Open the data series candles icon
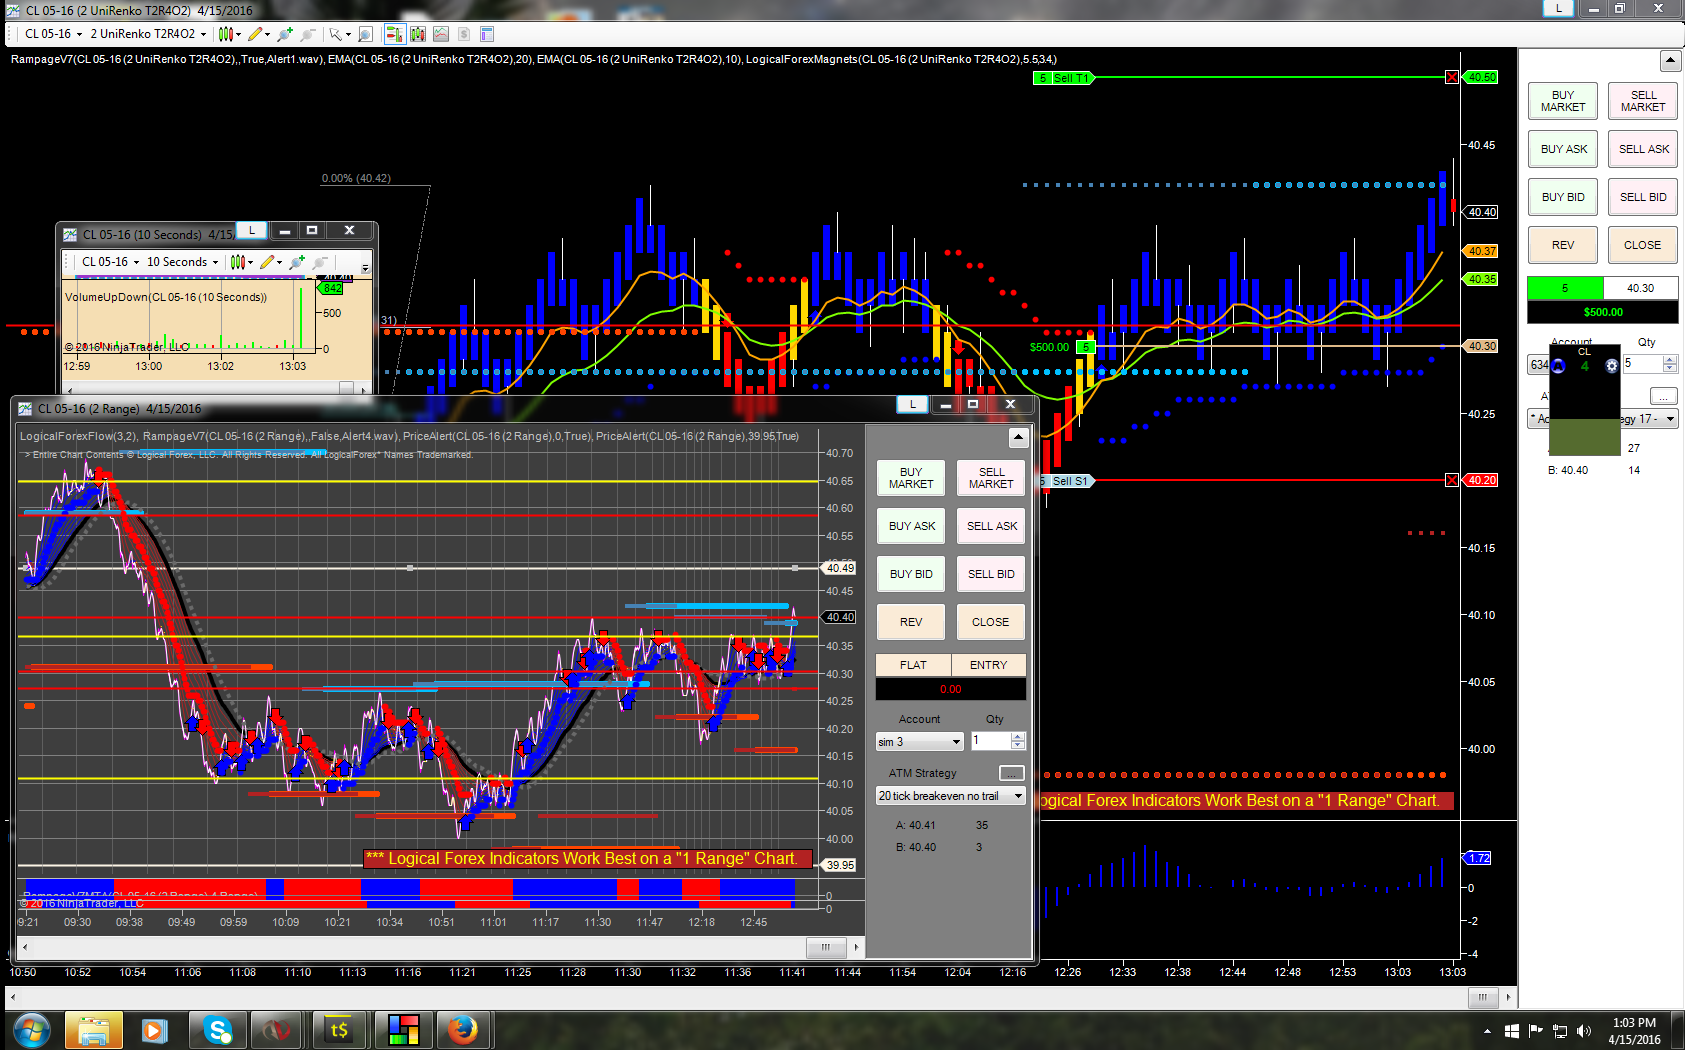 [x=418, y=34]
